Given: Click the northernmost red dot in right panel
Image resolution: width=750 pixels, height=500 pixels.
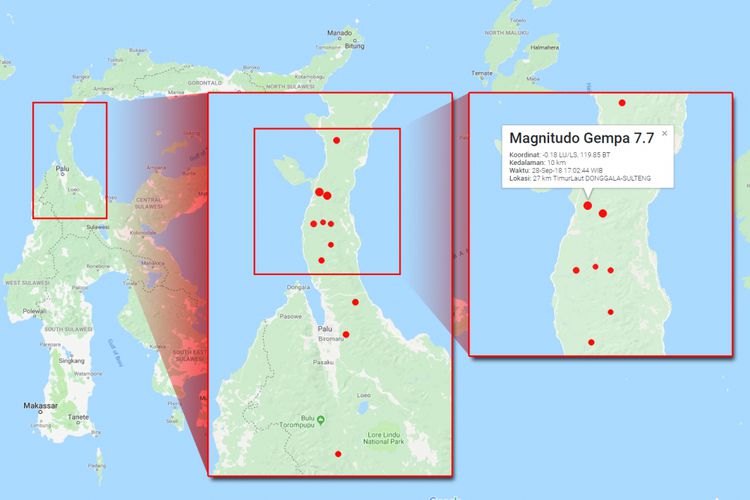Looking at the screenshot, I should [622, 103].
